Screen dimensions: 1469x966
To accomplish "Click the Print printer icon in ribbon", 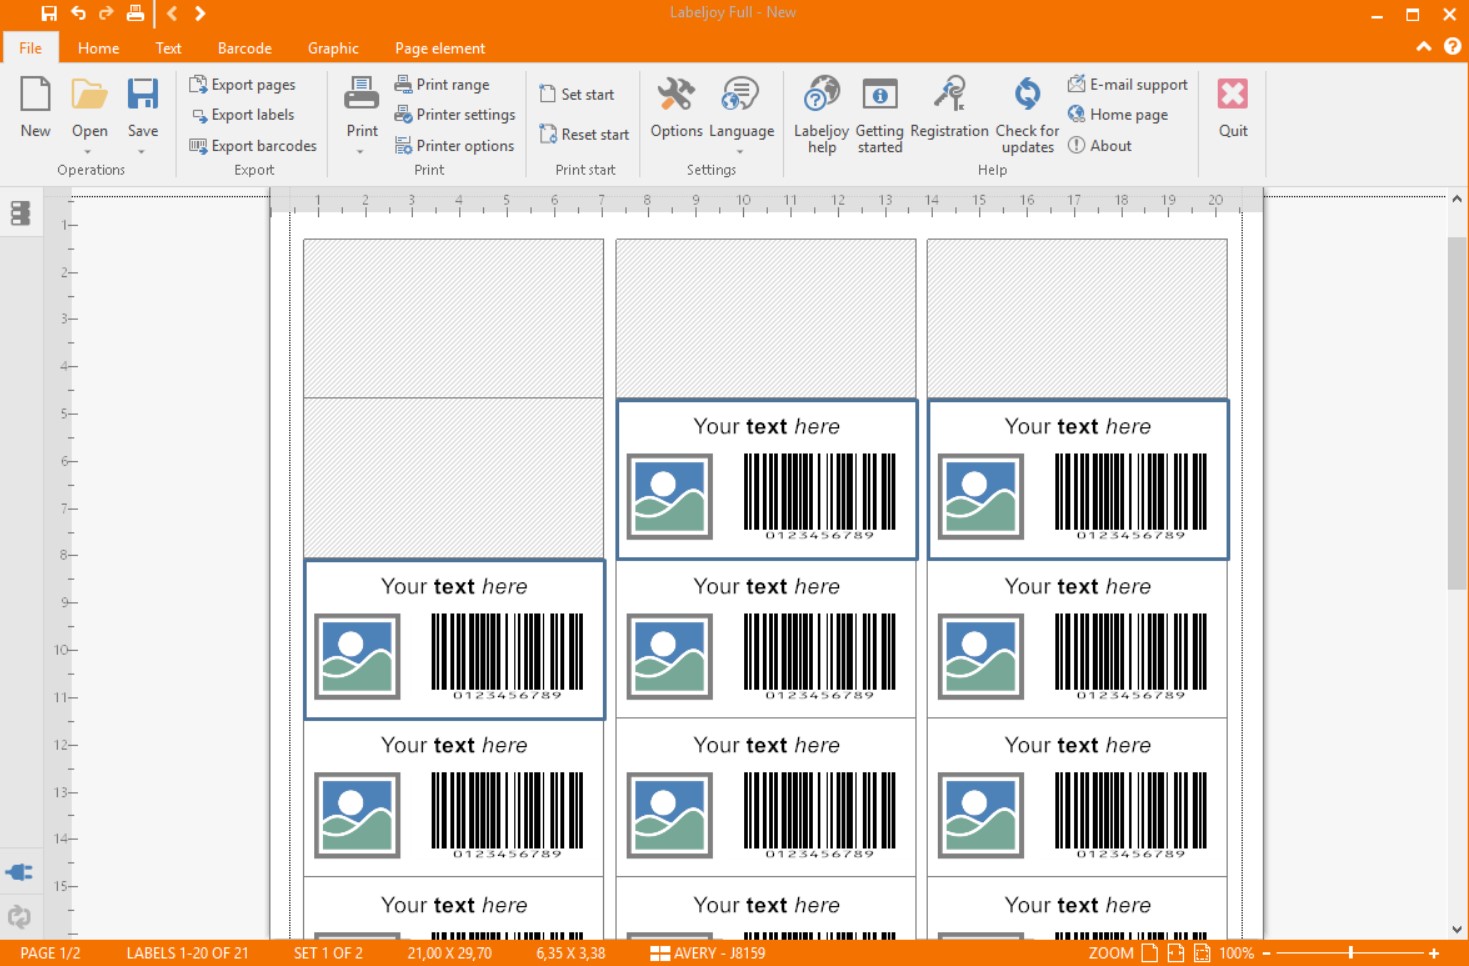I will point(361,94).
